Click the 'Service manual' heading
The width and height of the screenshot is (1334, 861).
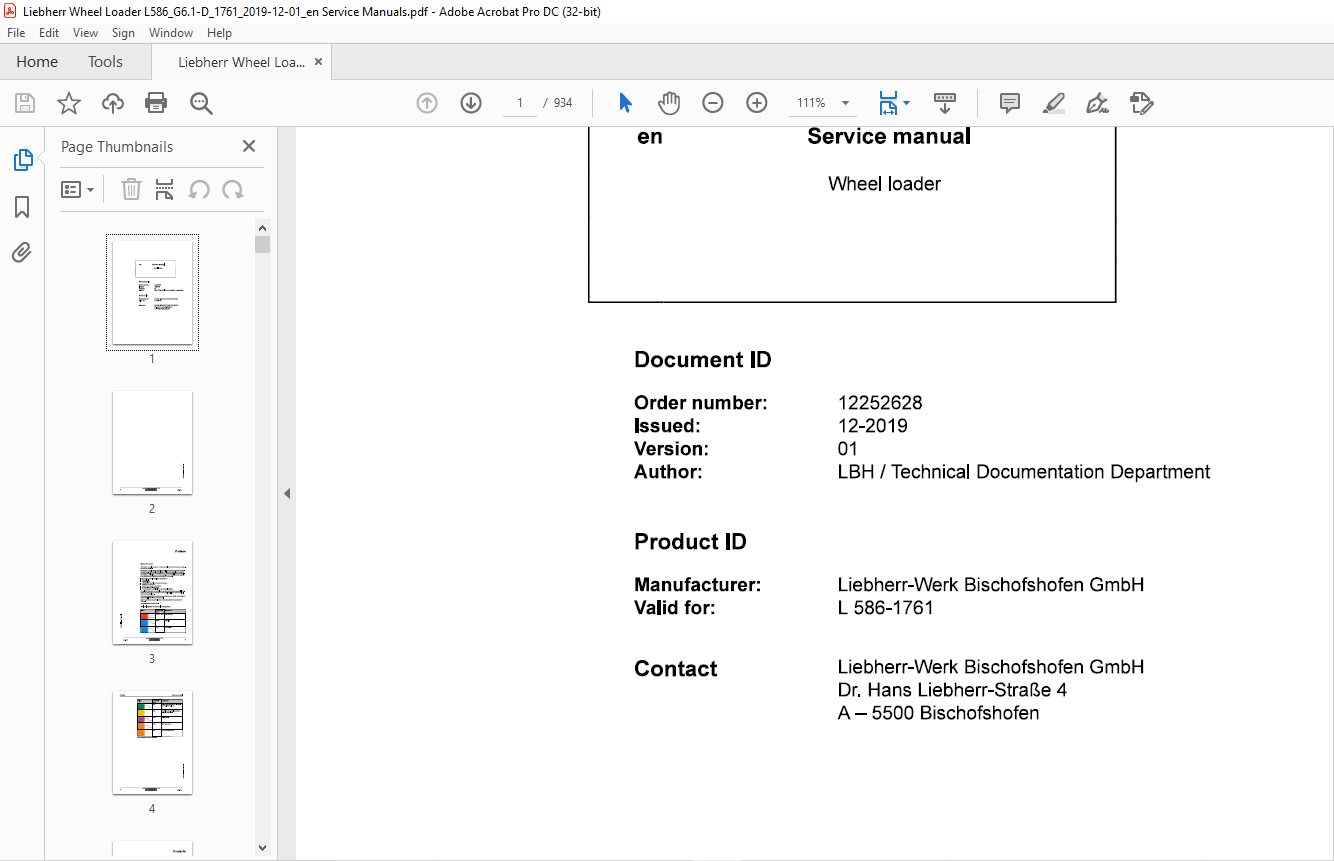click(x=889, y=136)
